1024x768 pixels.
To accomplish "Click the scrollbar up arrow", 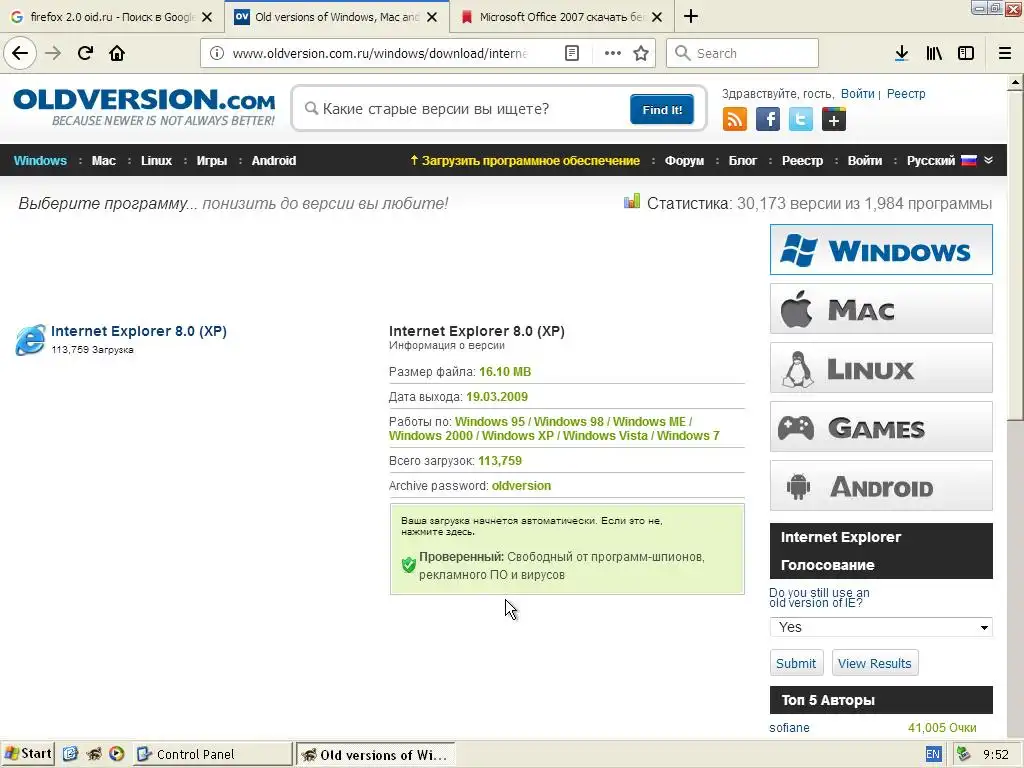I will (x=1016, y=82).
